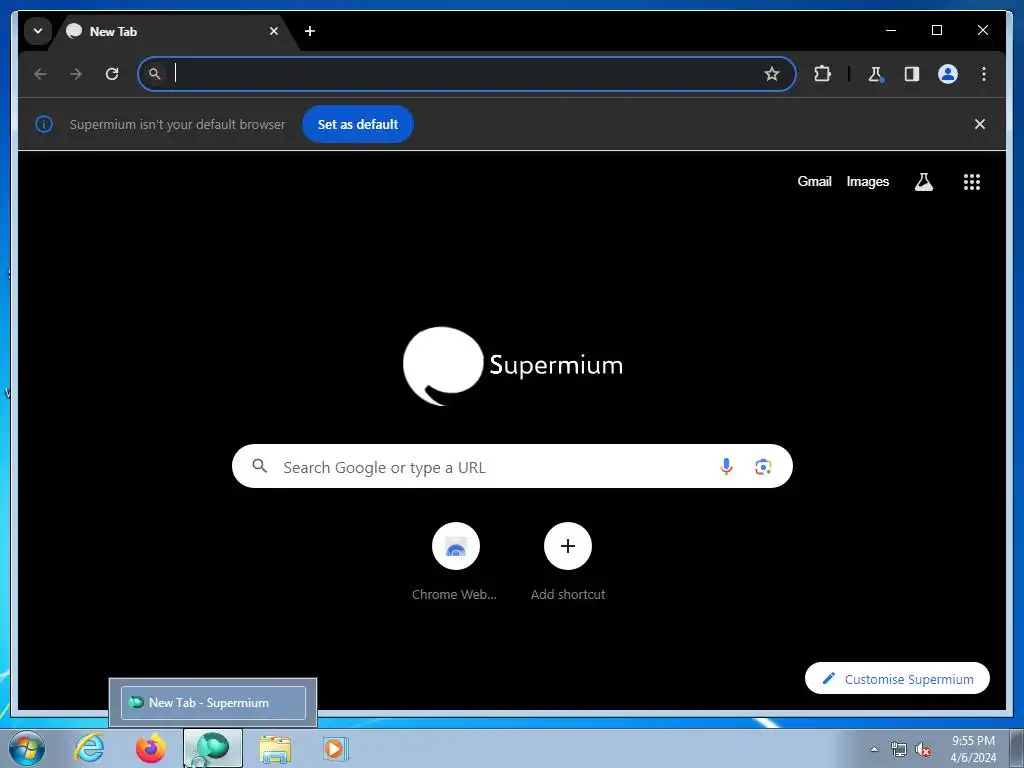The width and height of the screenshot is (1024, 768).
Task: Show hidden system tray icons
Action: [x=874, y=749]
